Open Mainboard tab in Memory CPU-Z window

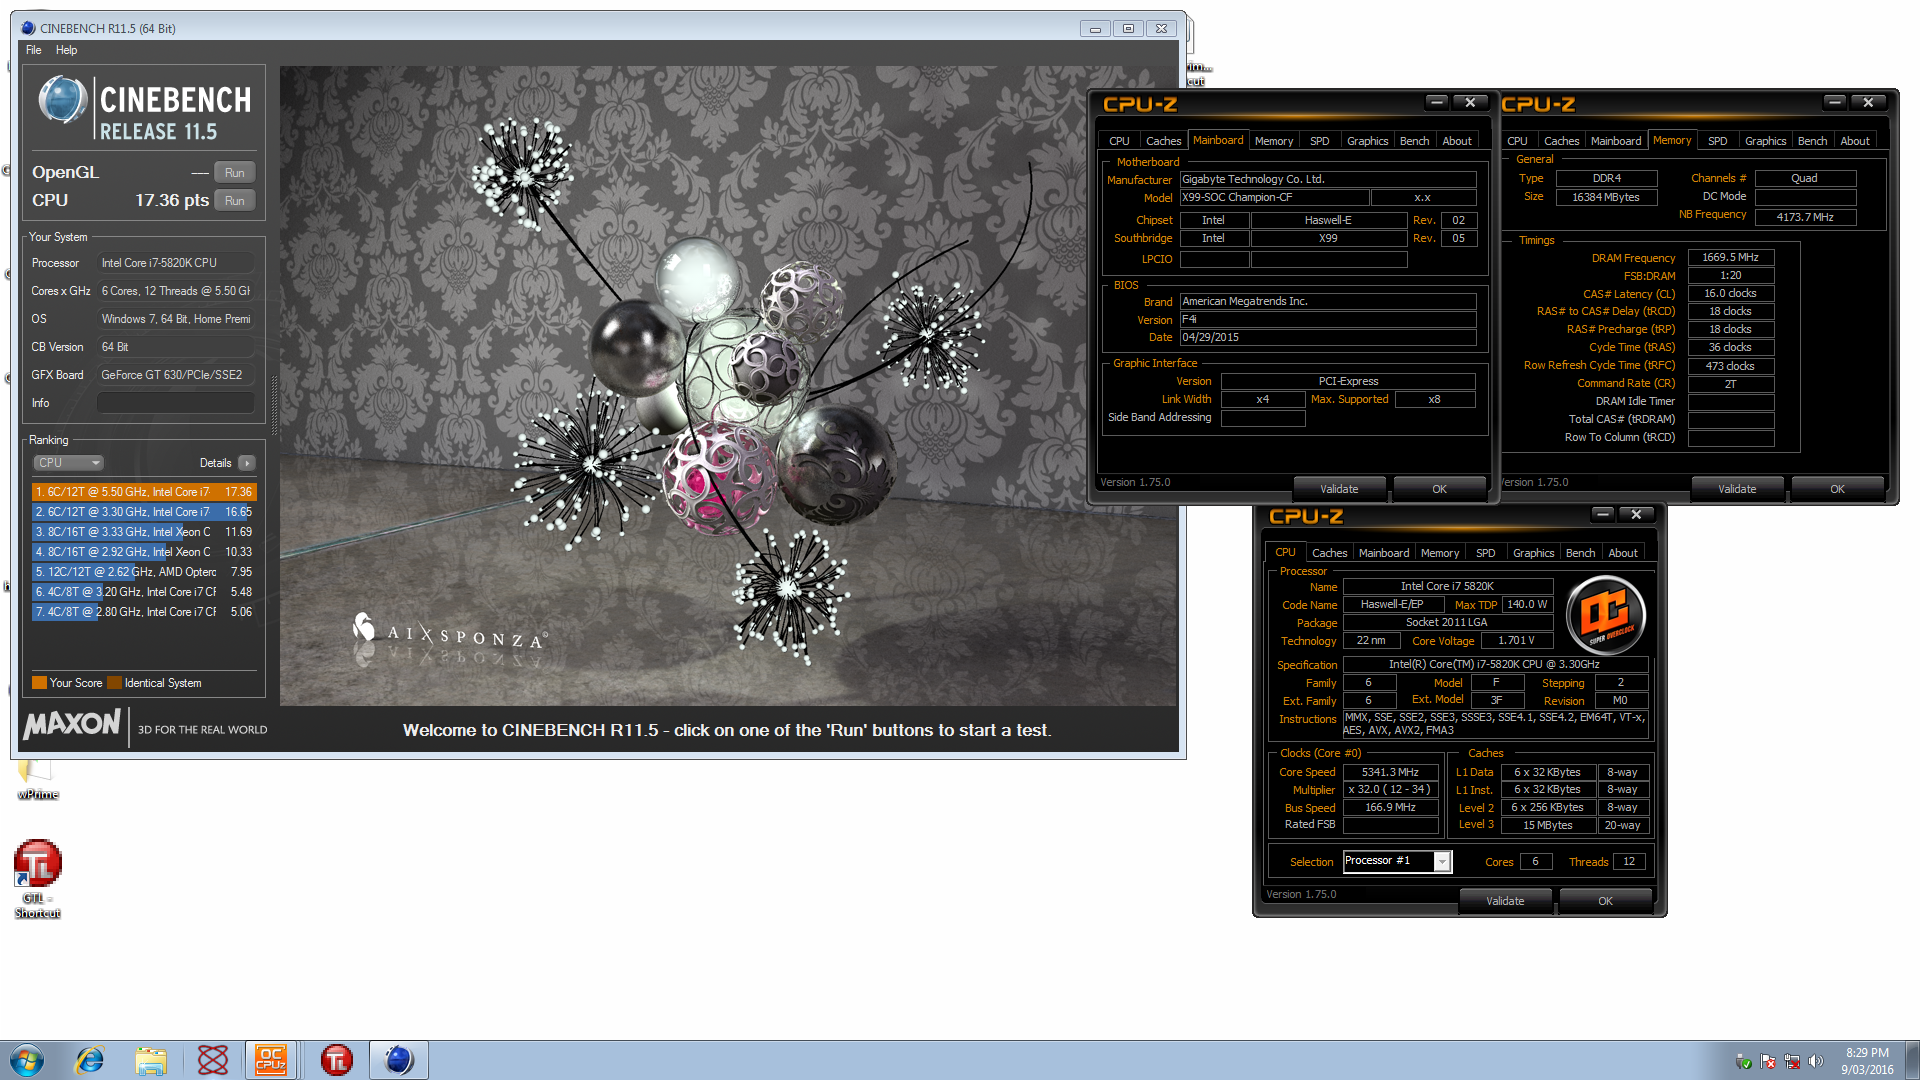click(1616, 141)
